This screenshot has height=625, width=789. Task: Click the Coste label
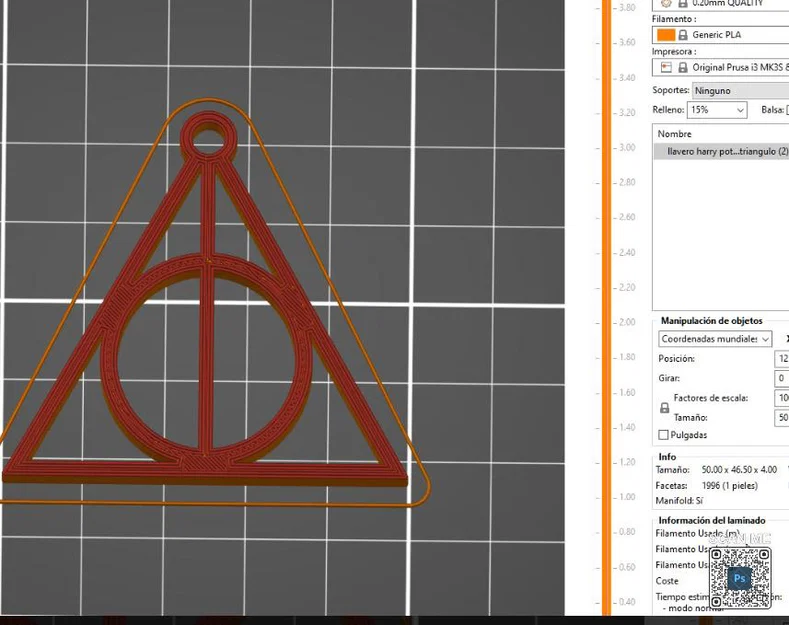[x=667, y=581]
